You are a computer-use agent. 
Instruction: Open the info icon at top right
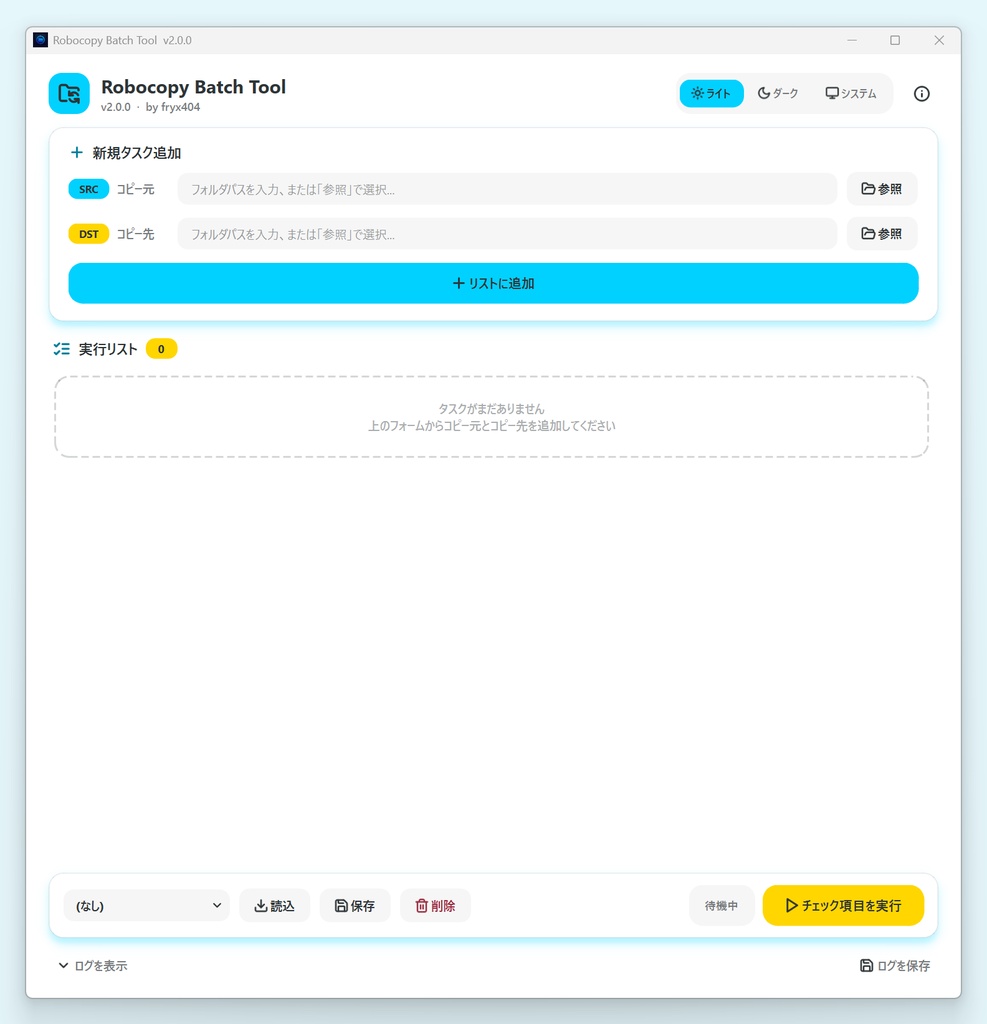point(921,93)
